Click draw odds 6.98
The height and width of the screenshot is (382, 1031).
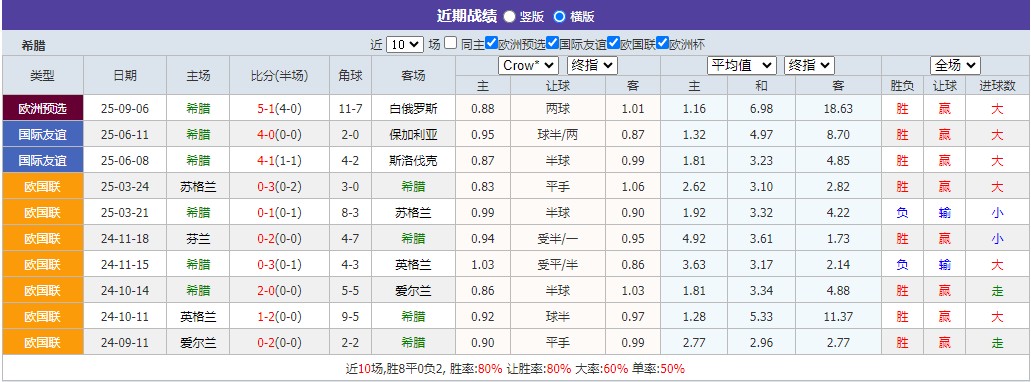[761, 108]
